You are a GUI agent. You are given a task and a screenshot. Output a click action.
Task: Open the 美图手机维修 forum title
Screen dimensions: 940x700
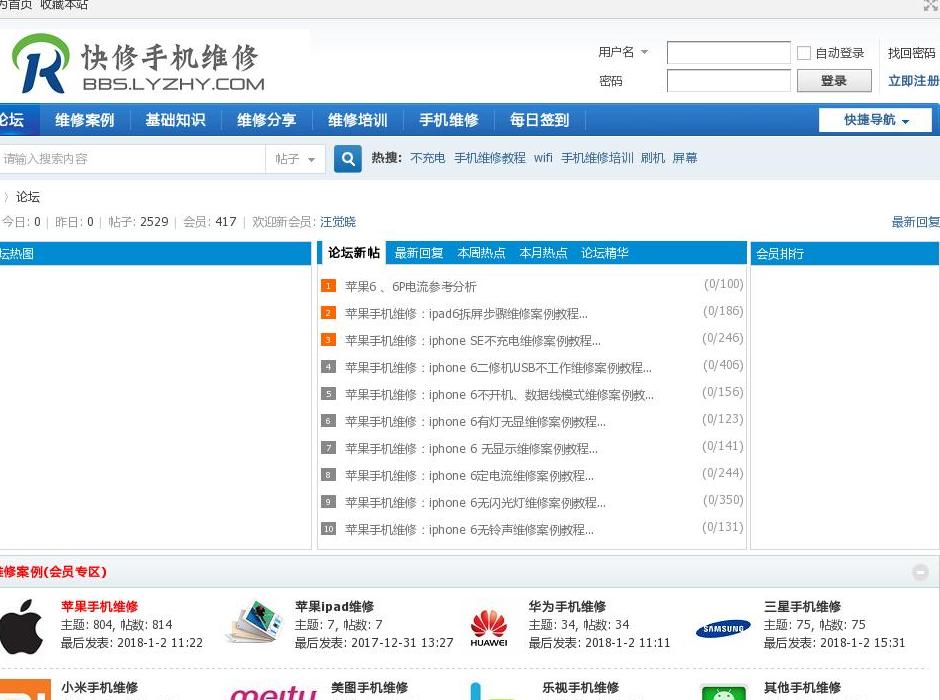click(369, 687)
